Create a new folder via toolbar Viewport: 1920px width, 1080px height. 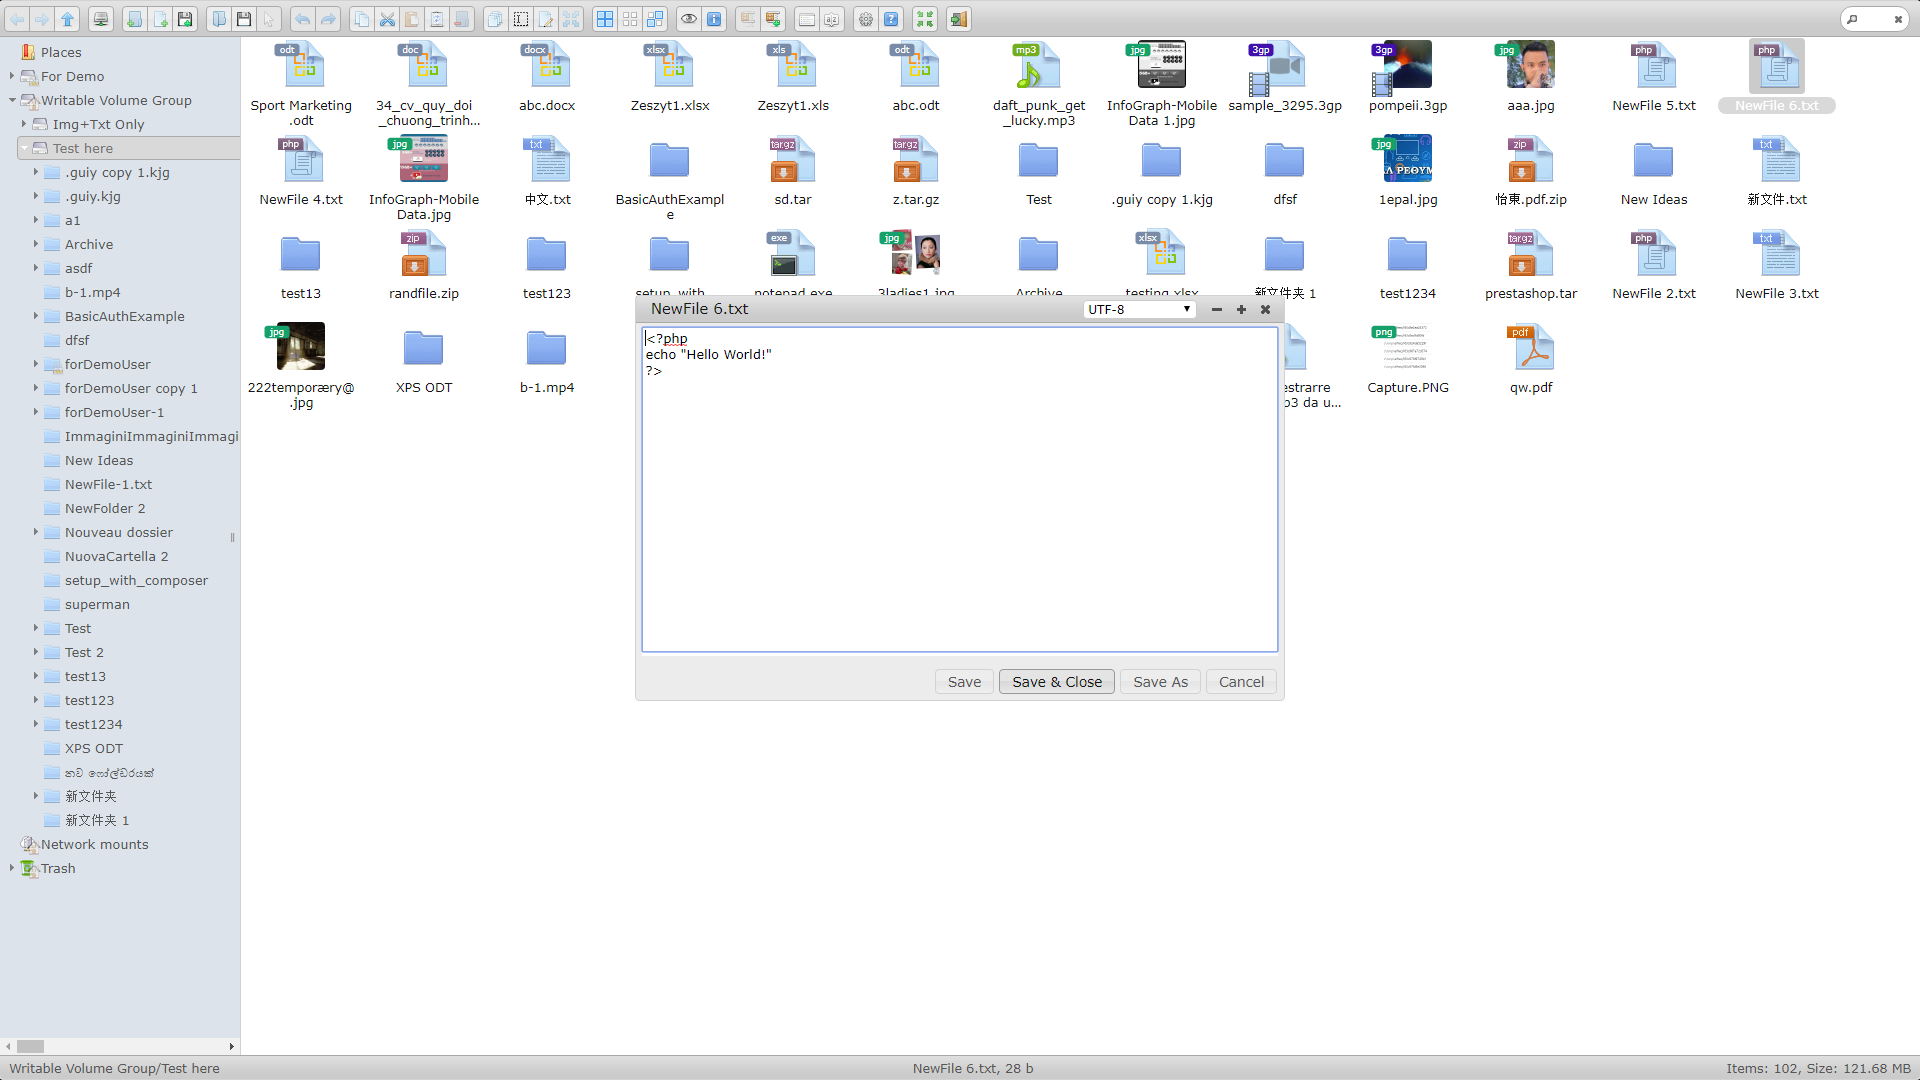click(134, 19)
